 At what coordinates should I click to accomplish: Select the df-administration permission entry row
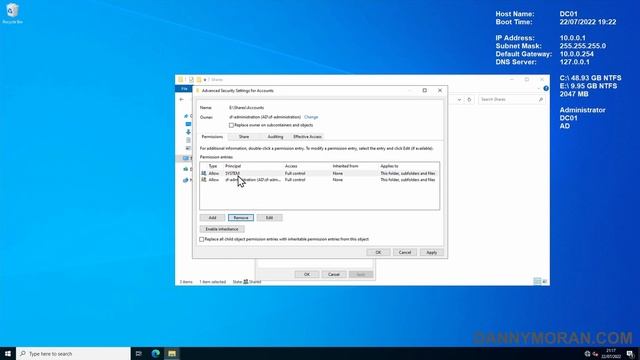(x=320, y=180)
